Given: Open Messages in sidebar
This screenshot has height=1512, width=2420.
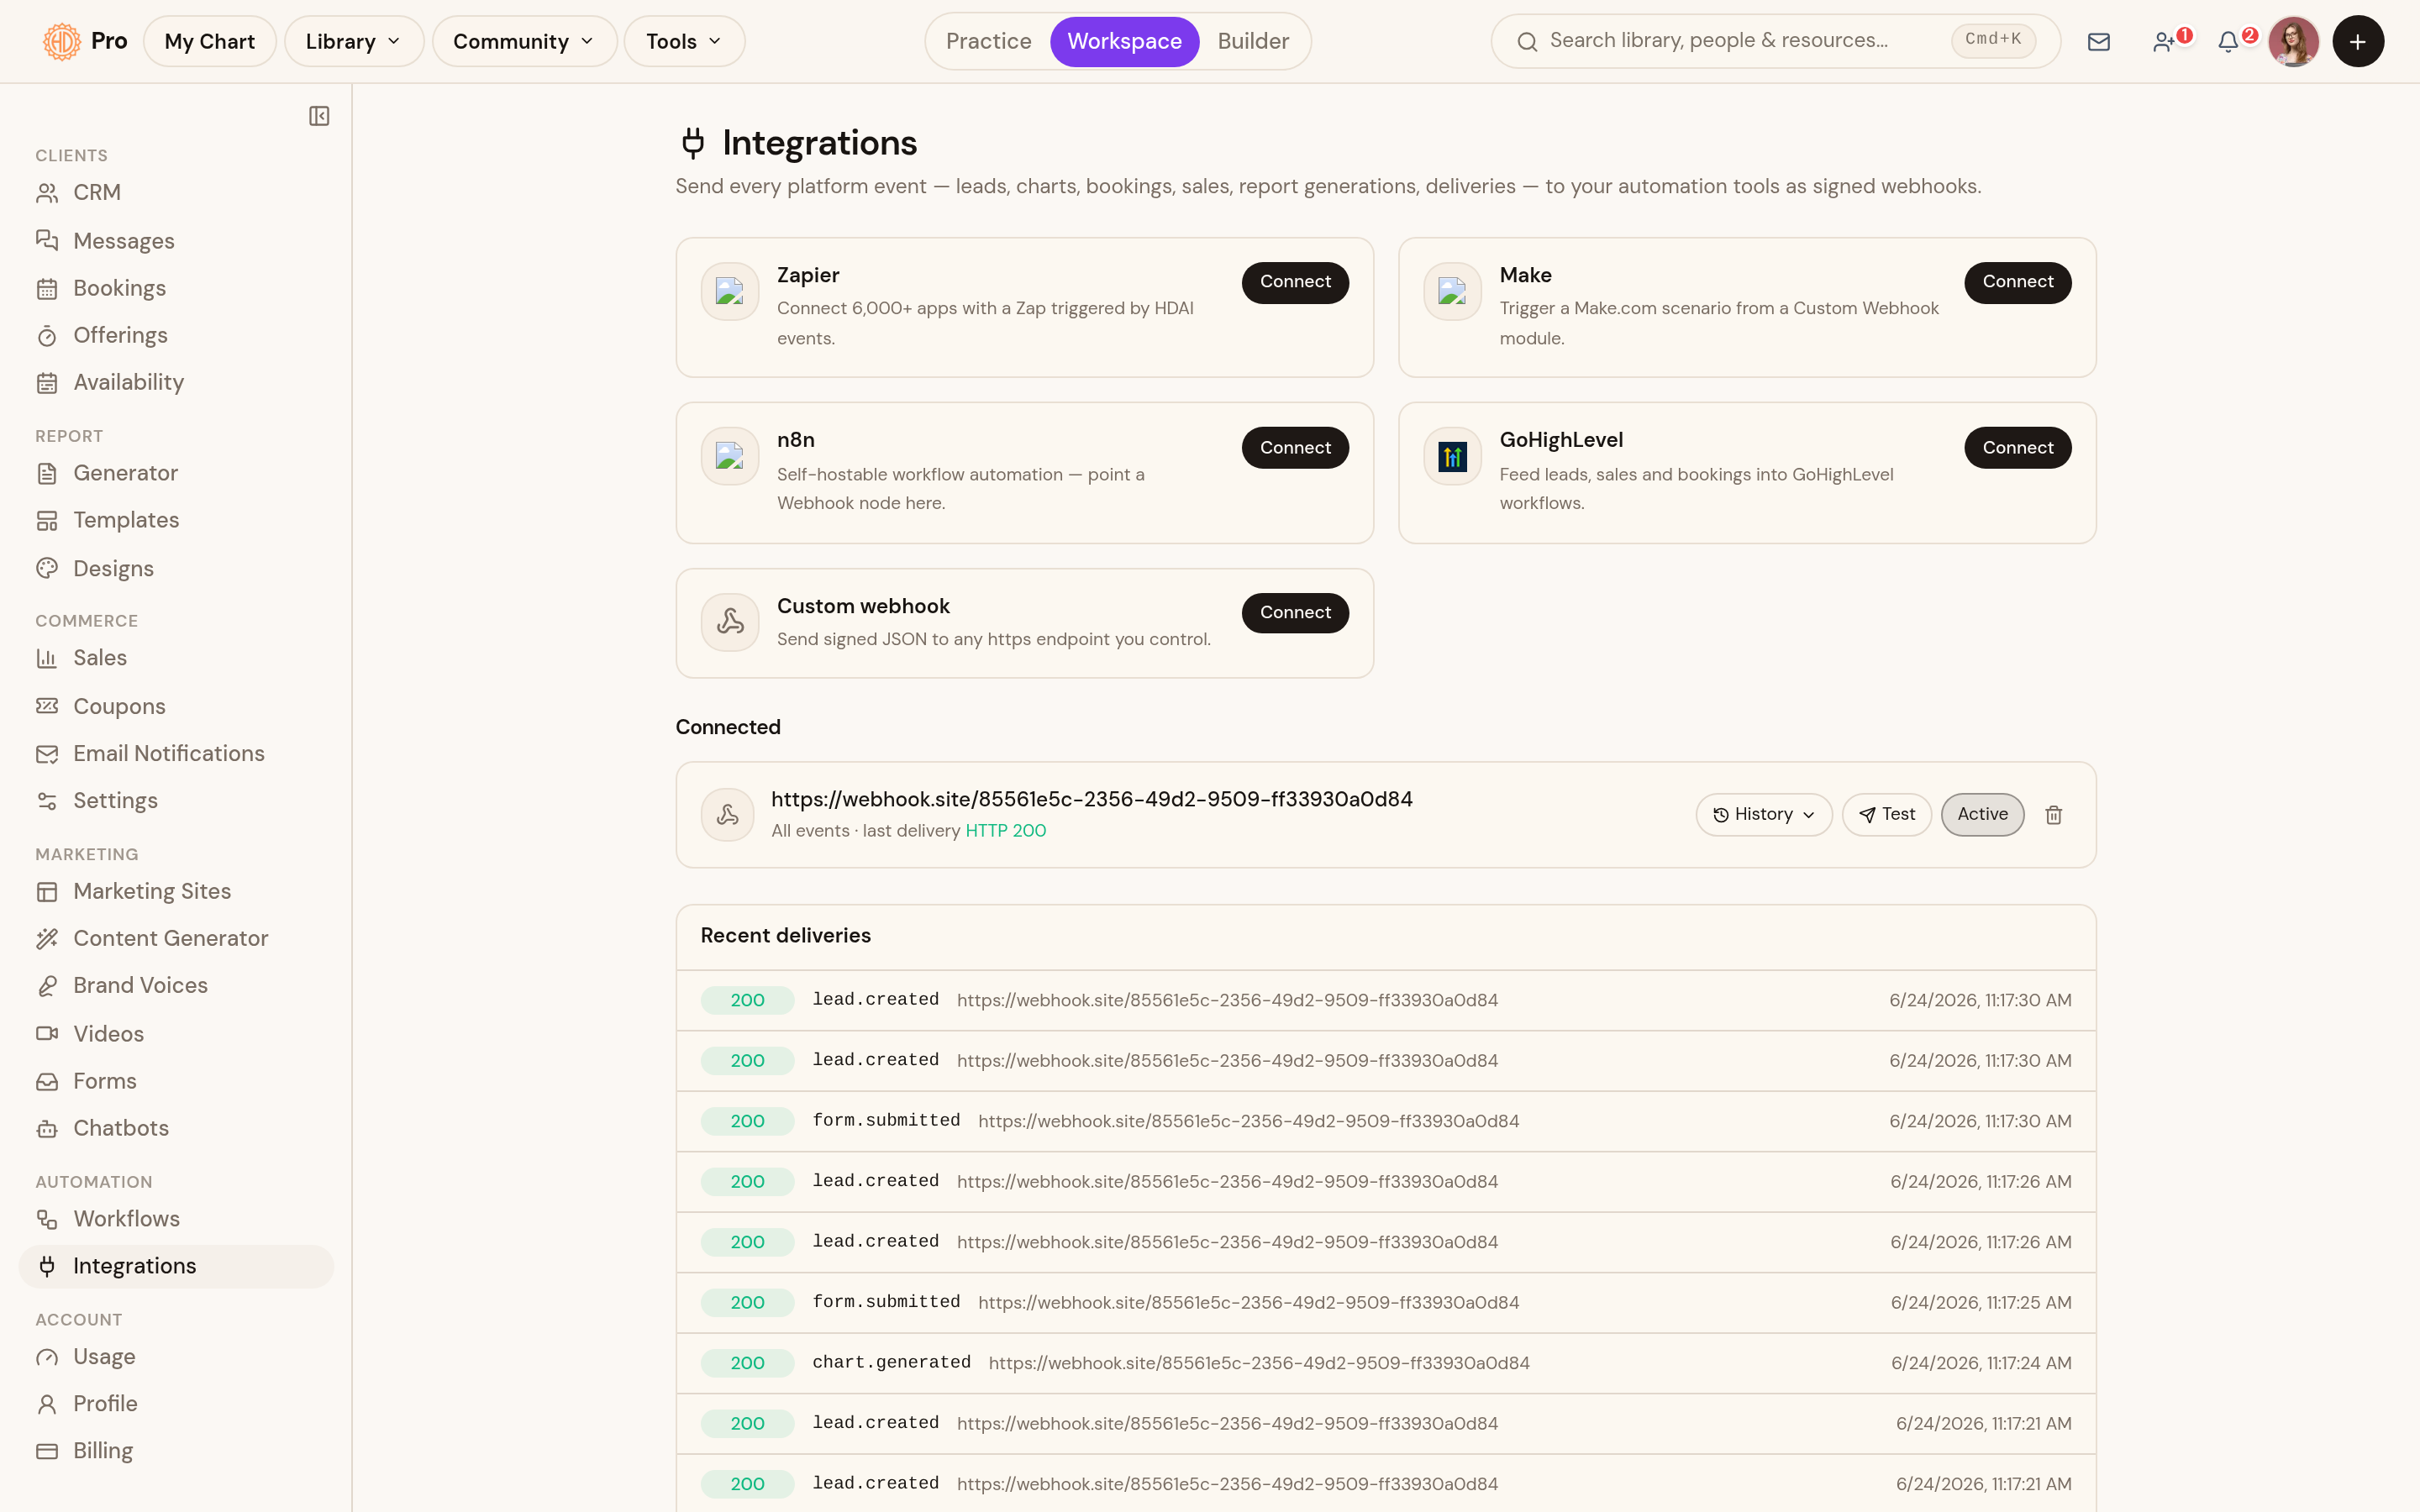Looking at the screenshot, I should click(176, 240).
